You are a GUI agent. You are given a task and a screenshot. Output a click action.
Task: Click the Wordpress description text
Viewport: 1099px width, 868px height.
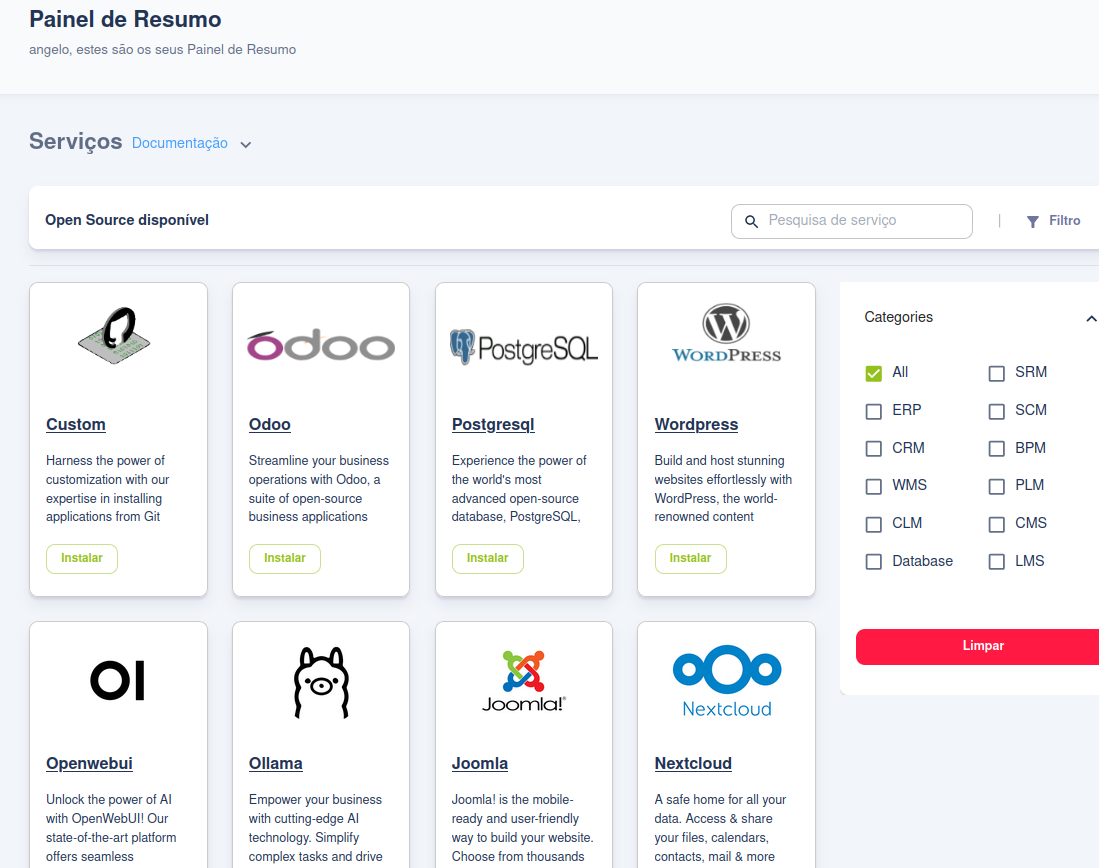pos(723,489)
